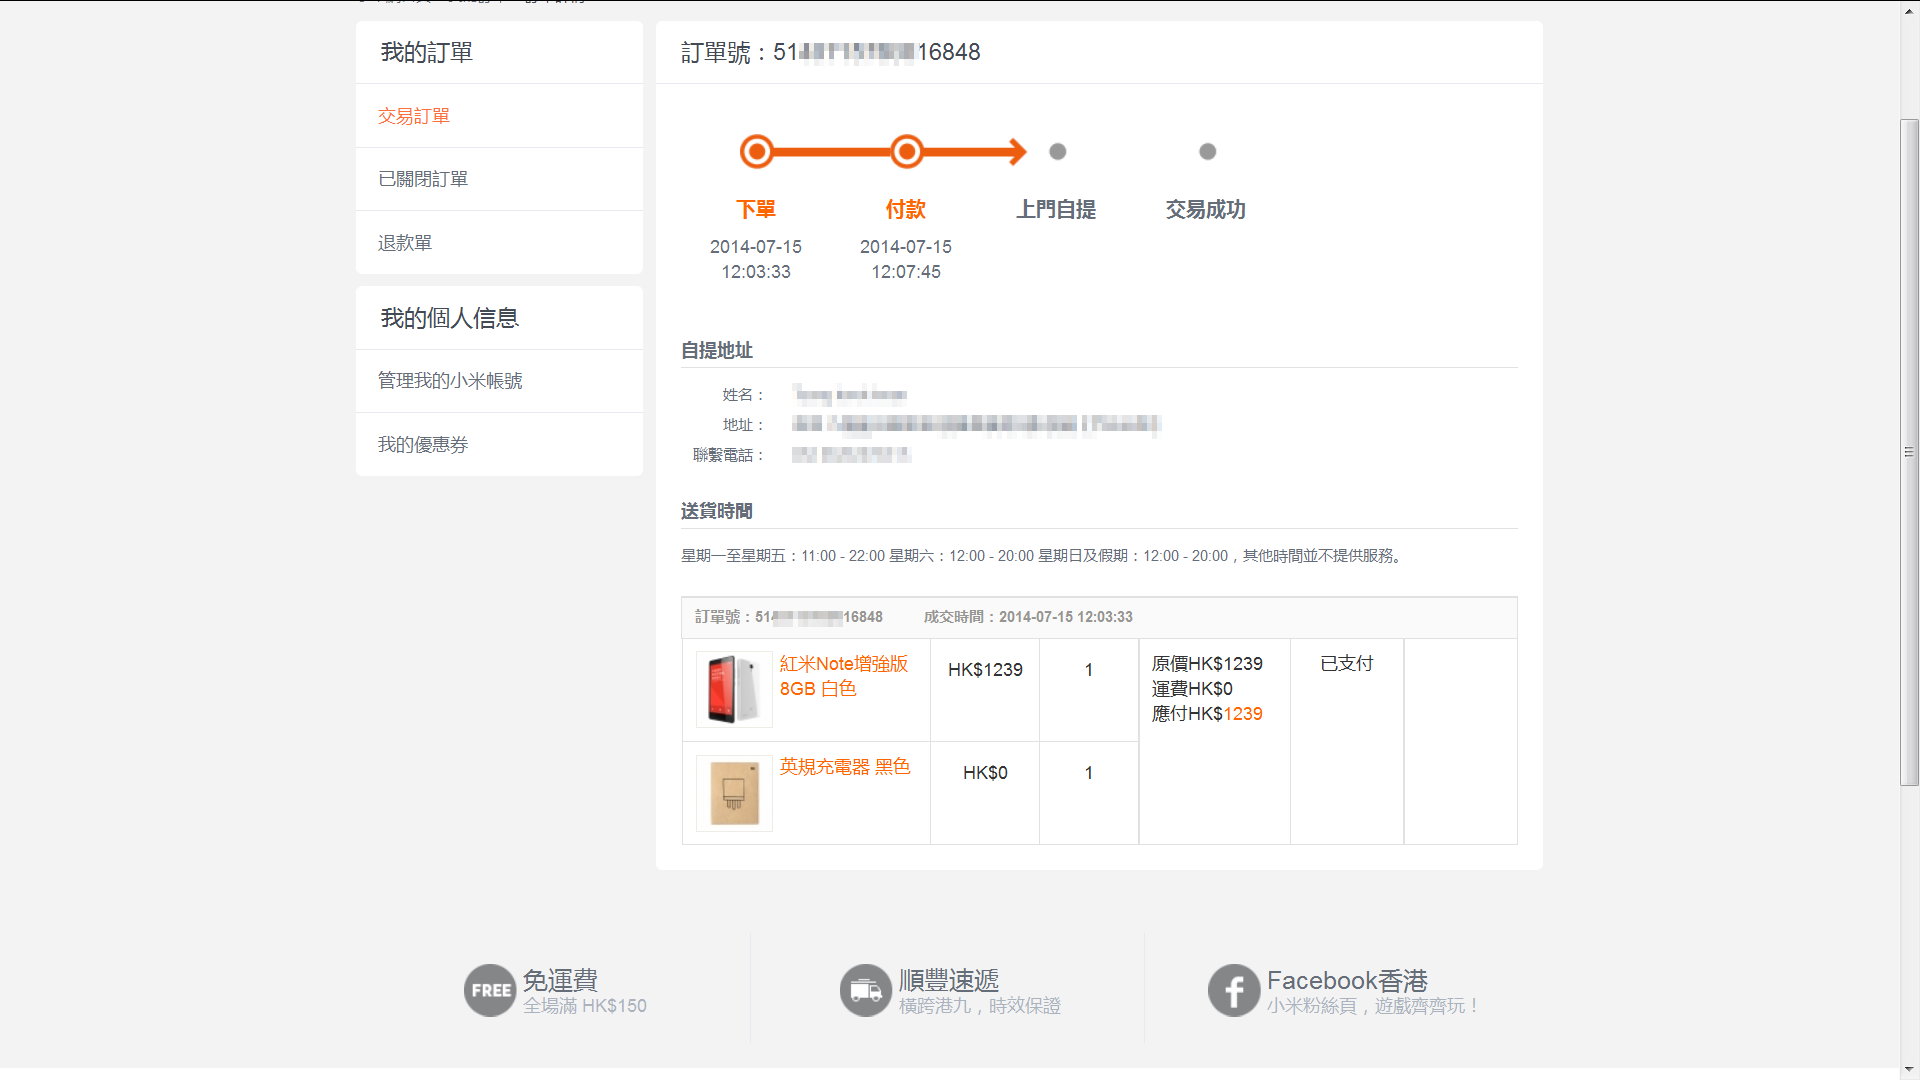
Task: Click the 我的訂單 sidebar heading
Action: click(x=427, y=53)
